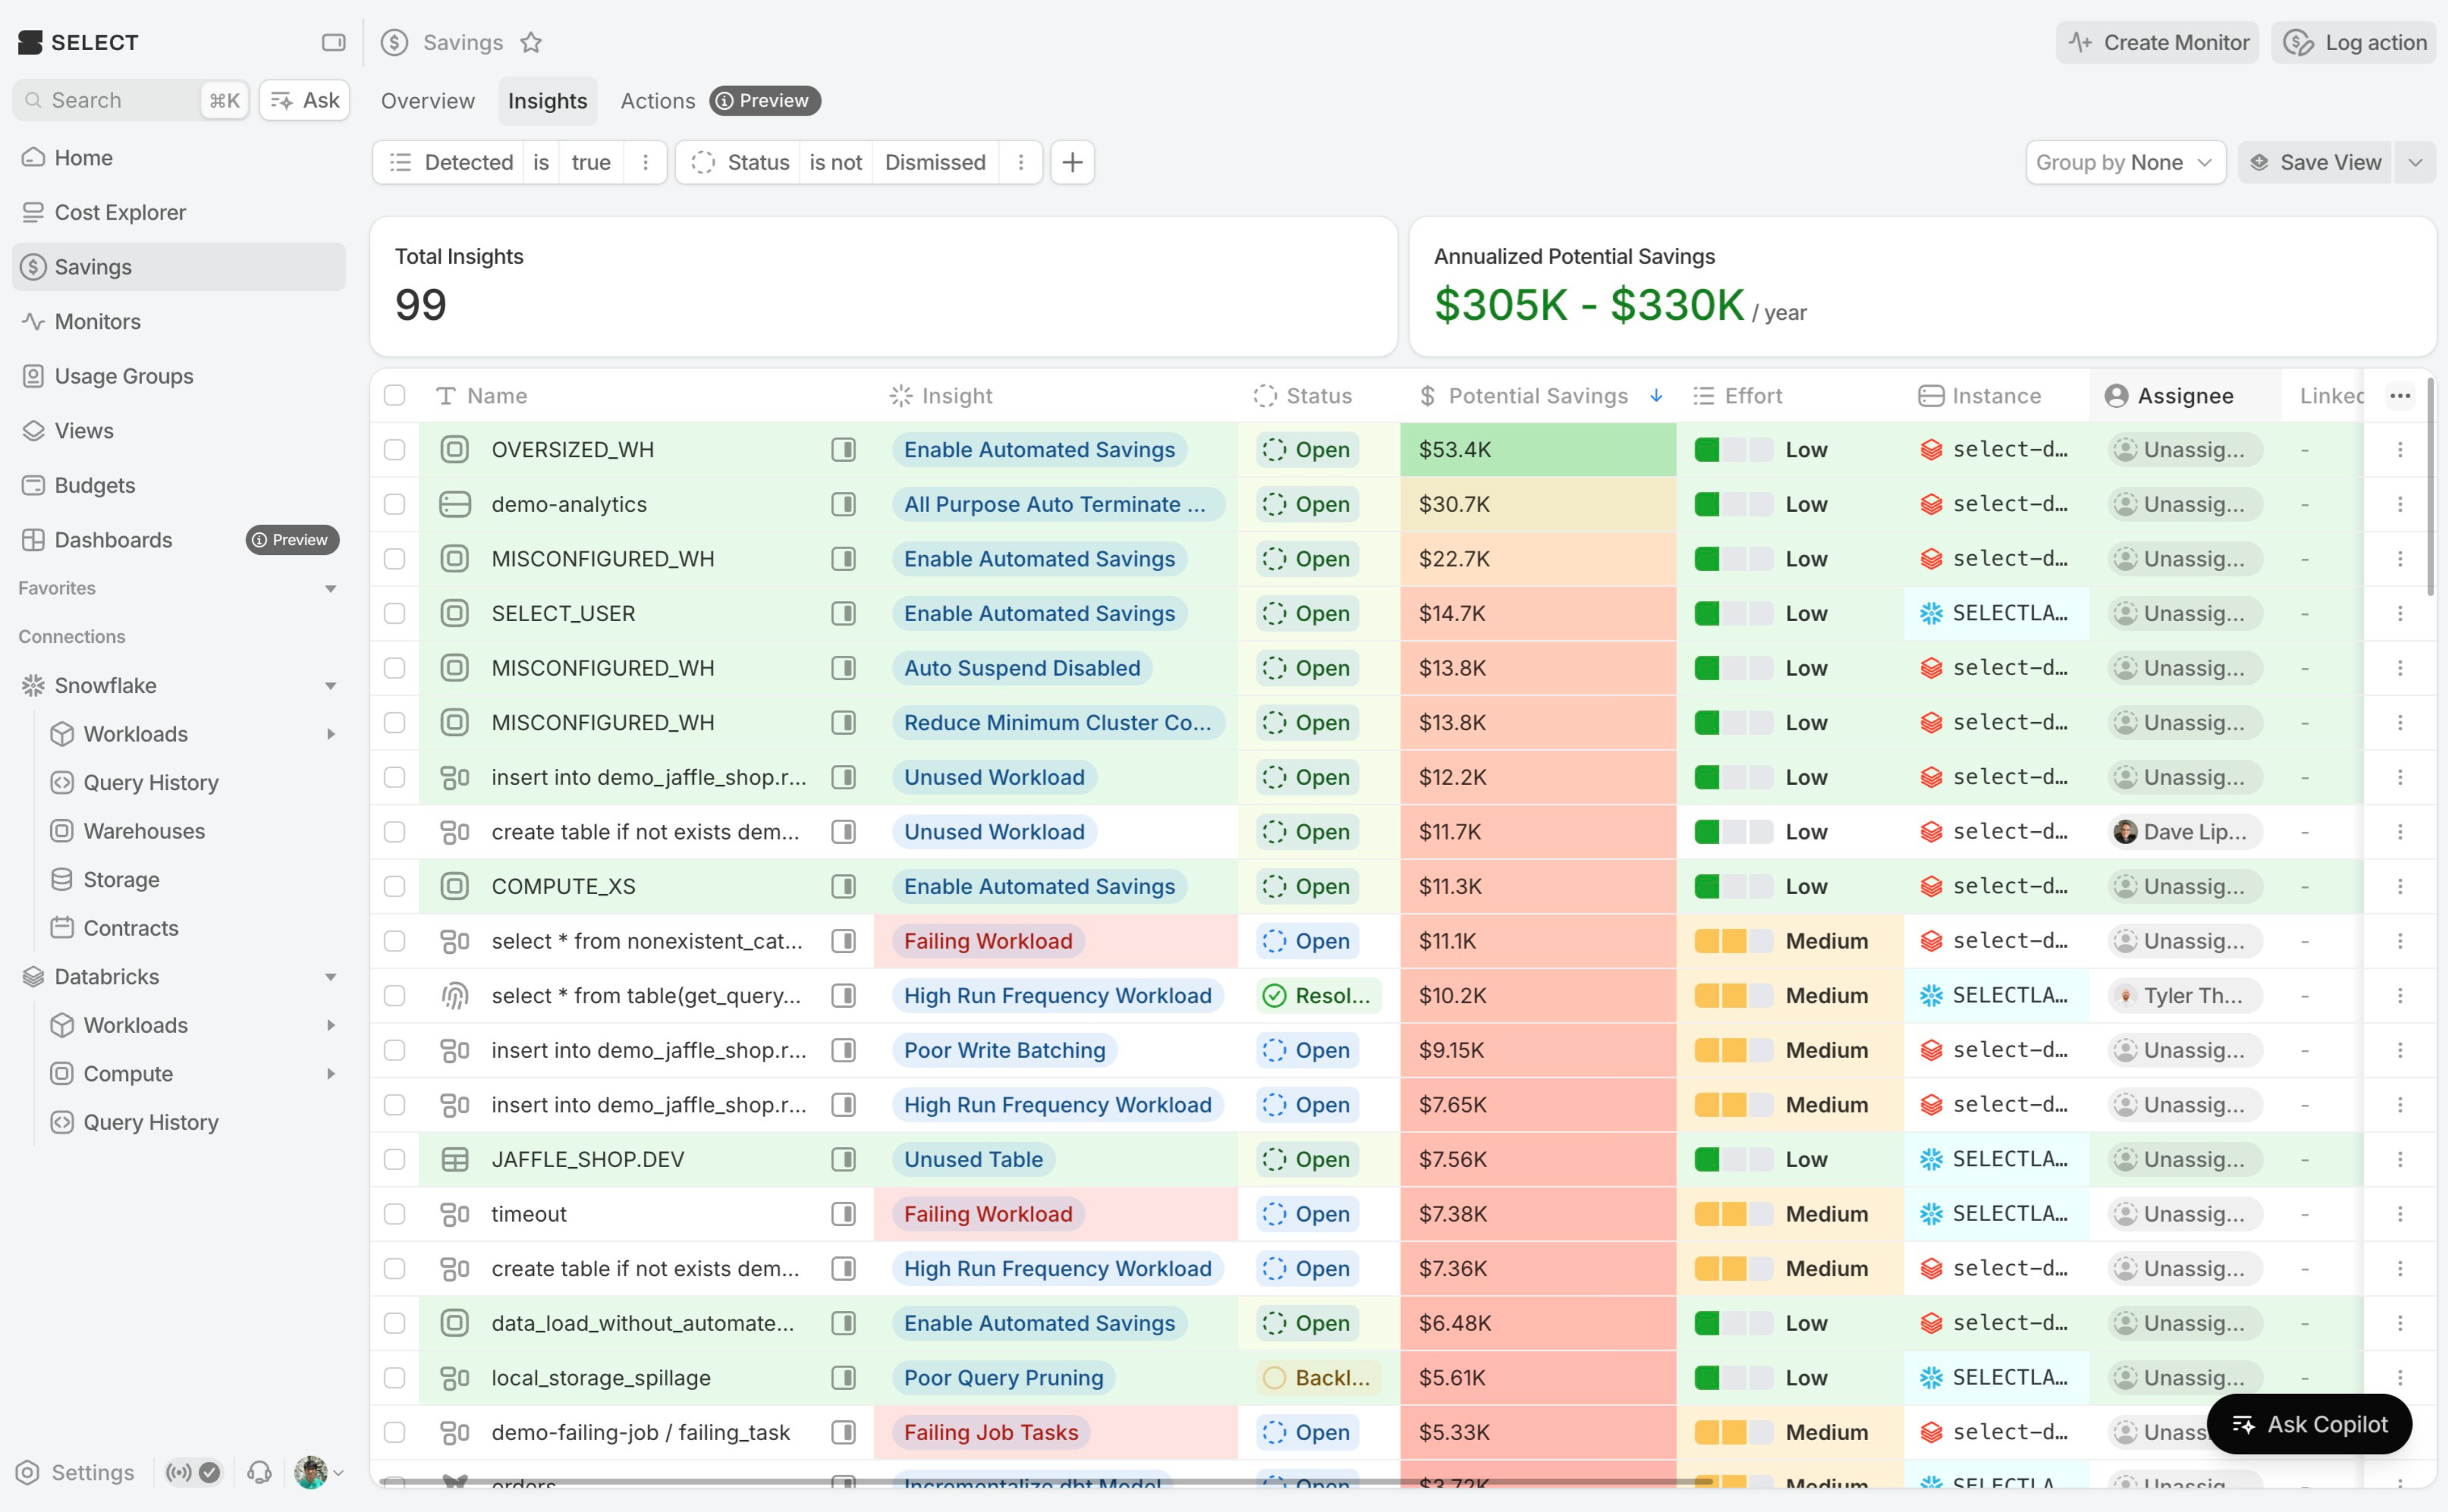Select the COMPUTE_XS row checkbox
This screenshot has width=2448, height=1512.
coord(395,886)
